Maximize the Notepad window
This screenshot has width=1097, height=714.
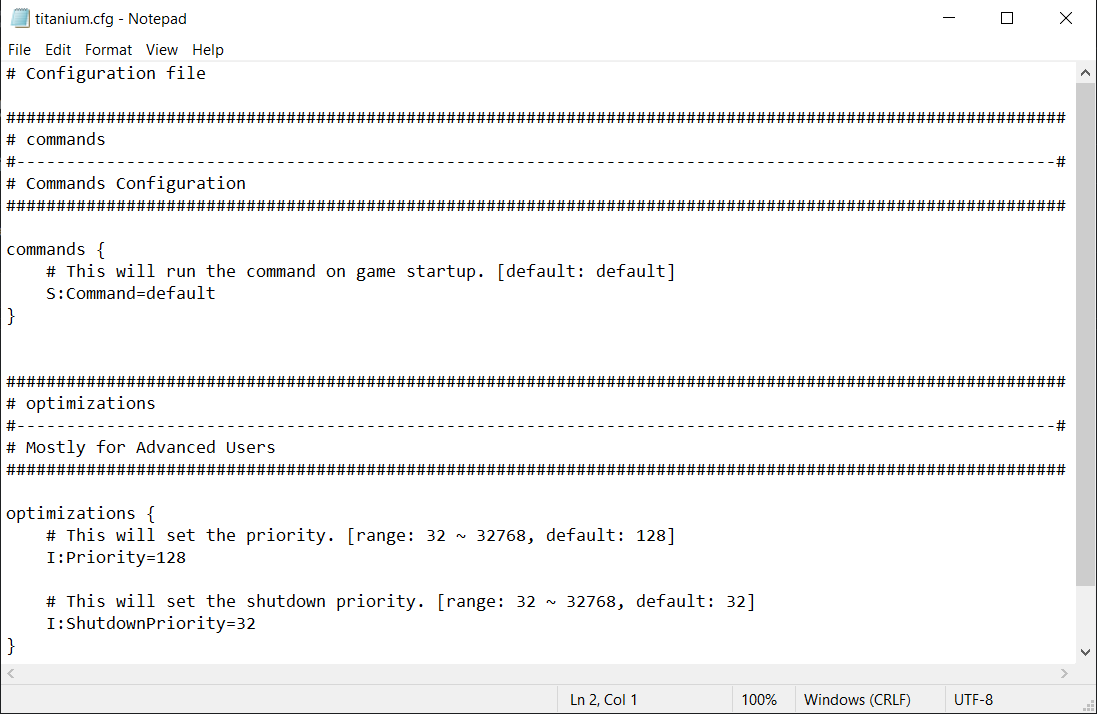pyautogui.click(x=1007, y=18)
